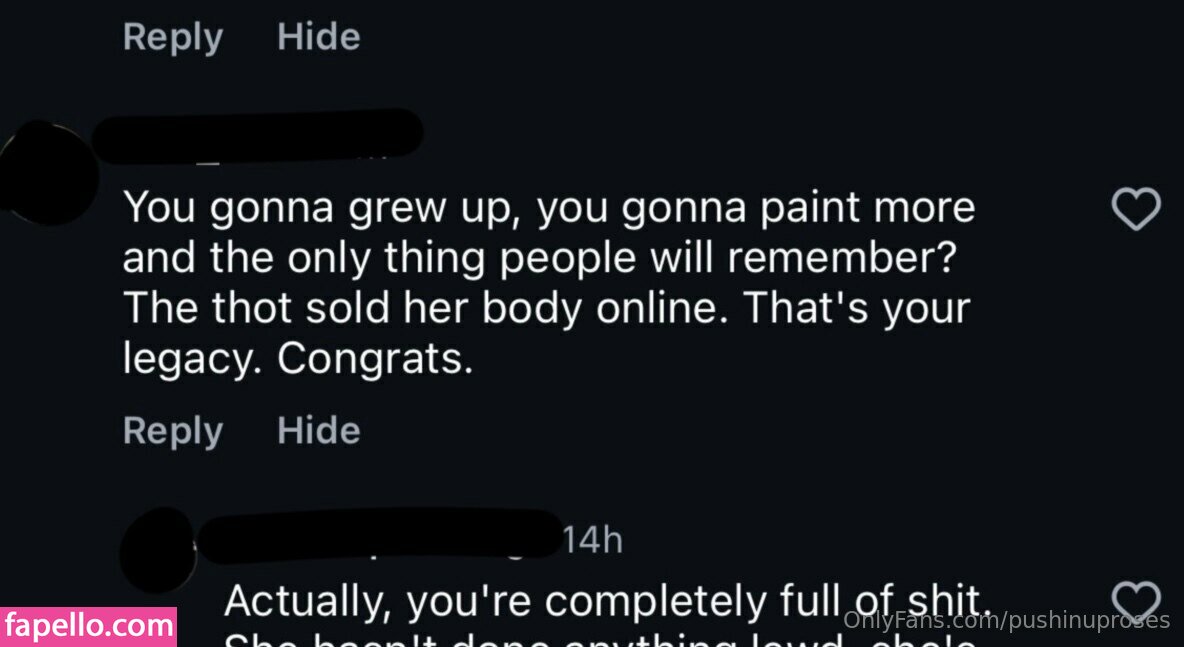Click the "legacy. Congrats." text line
This screenshot has width=1184, height=647.
pyautogui.click(x=298, y=361)
